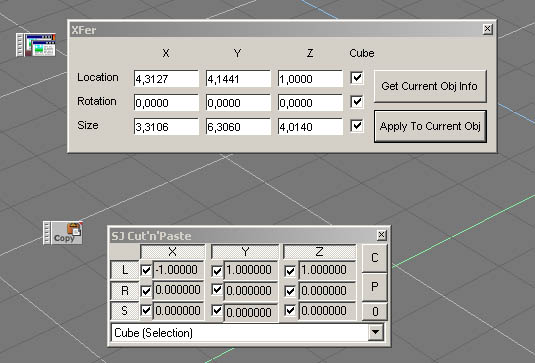
Task: Uncheck the L row Y checkbox in Cut'n'Paste
Action: 217,271
